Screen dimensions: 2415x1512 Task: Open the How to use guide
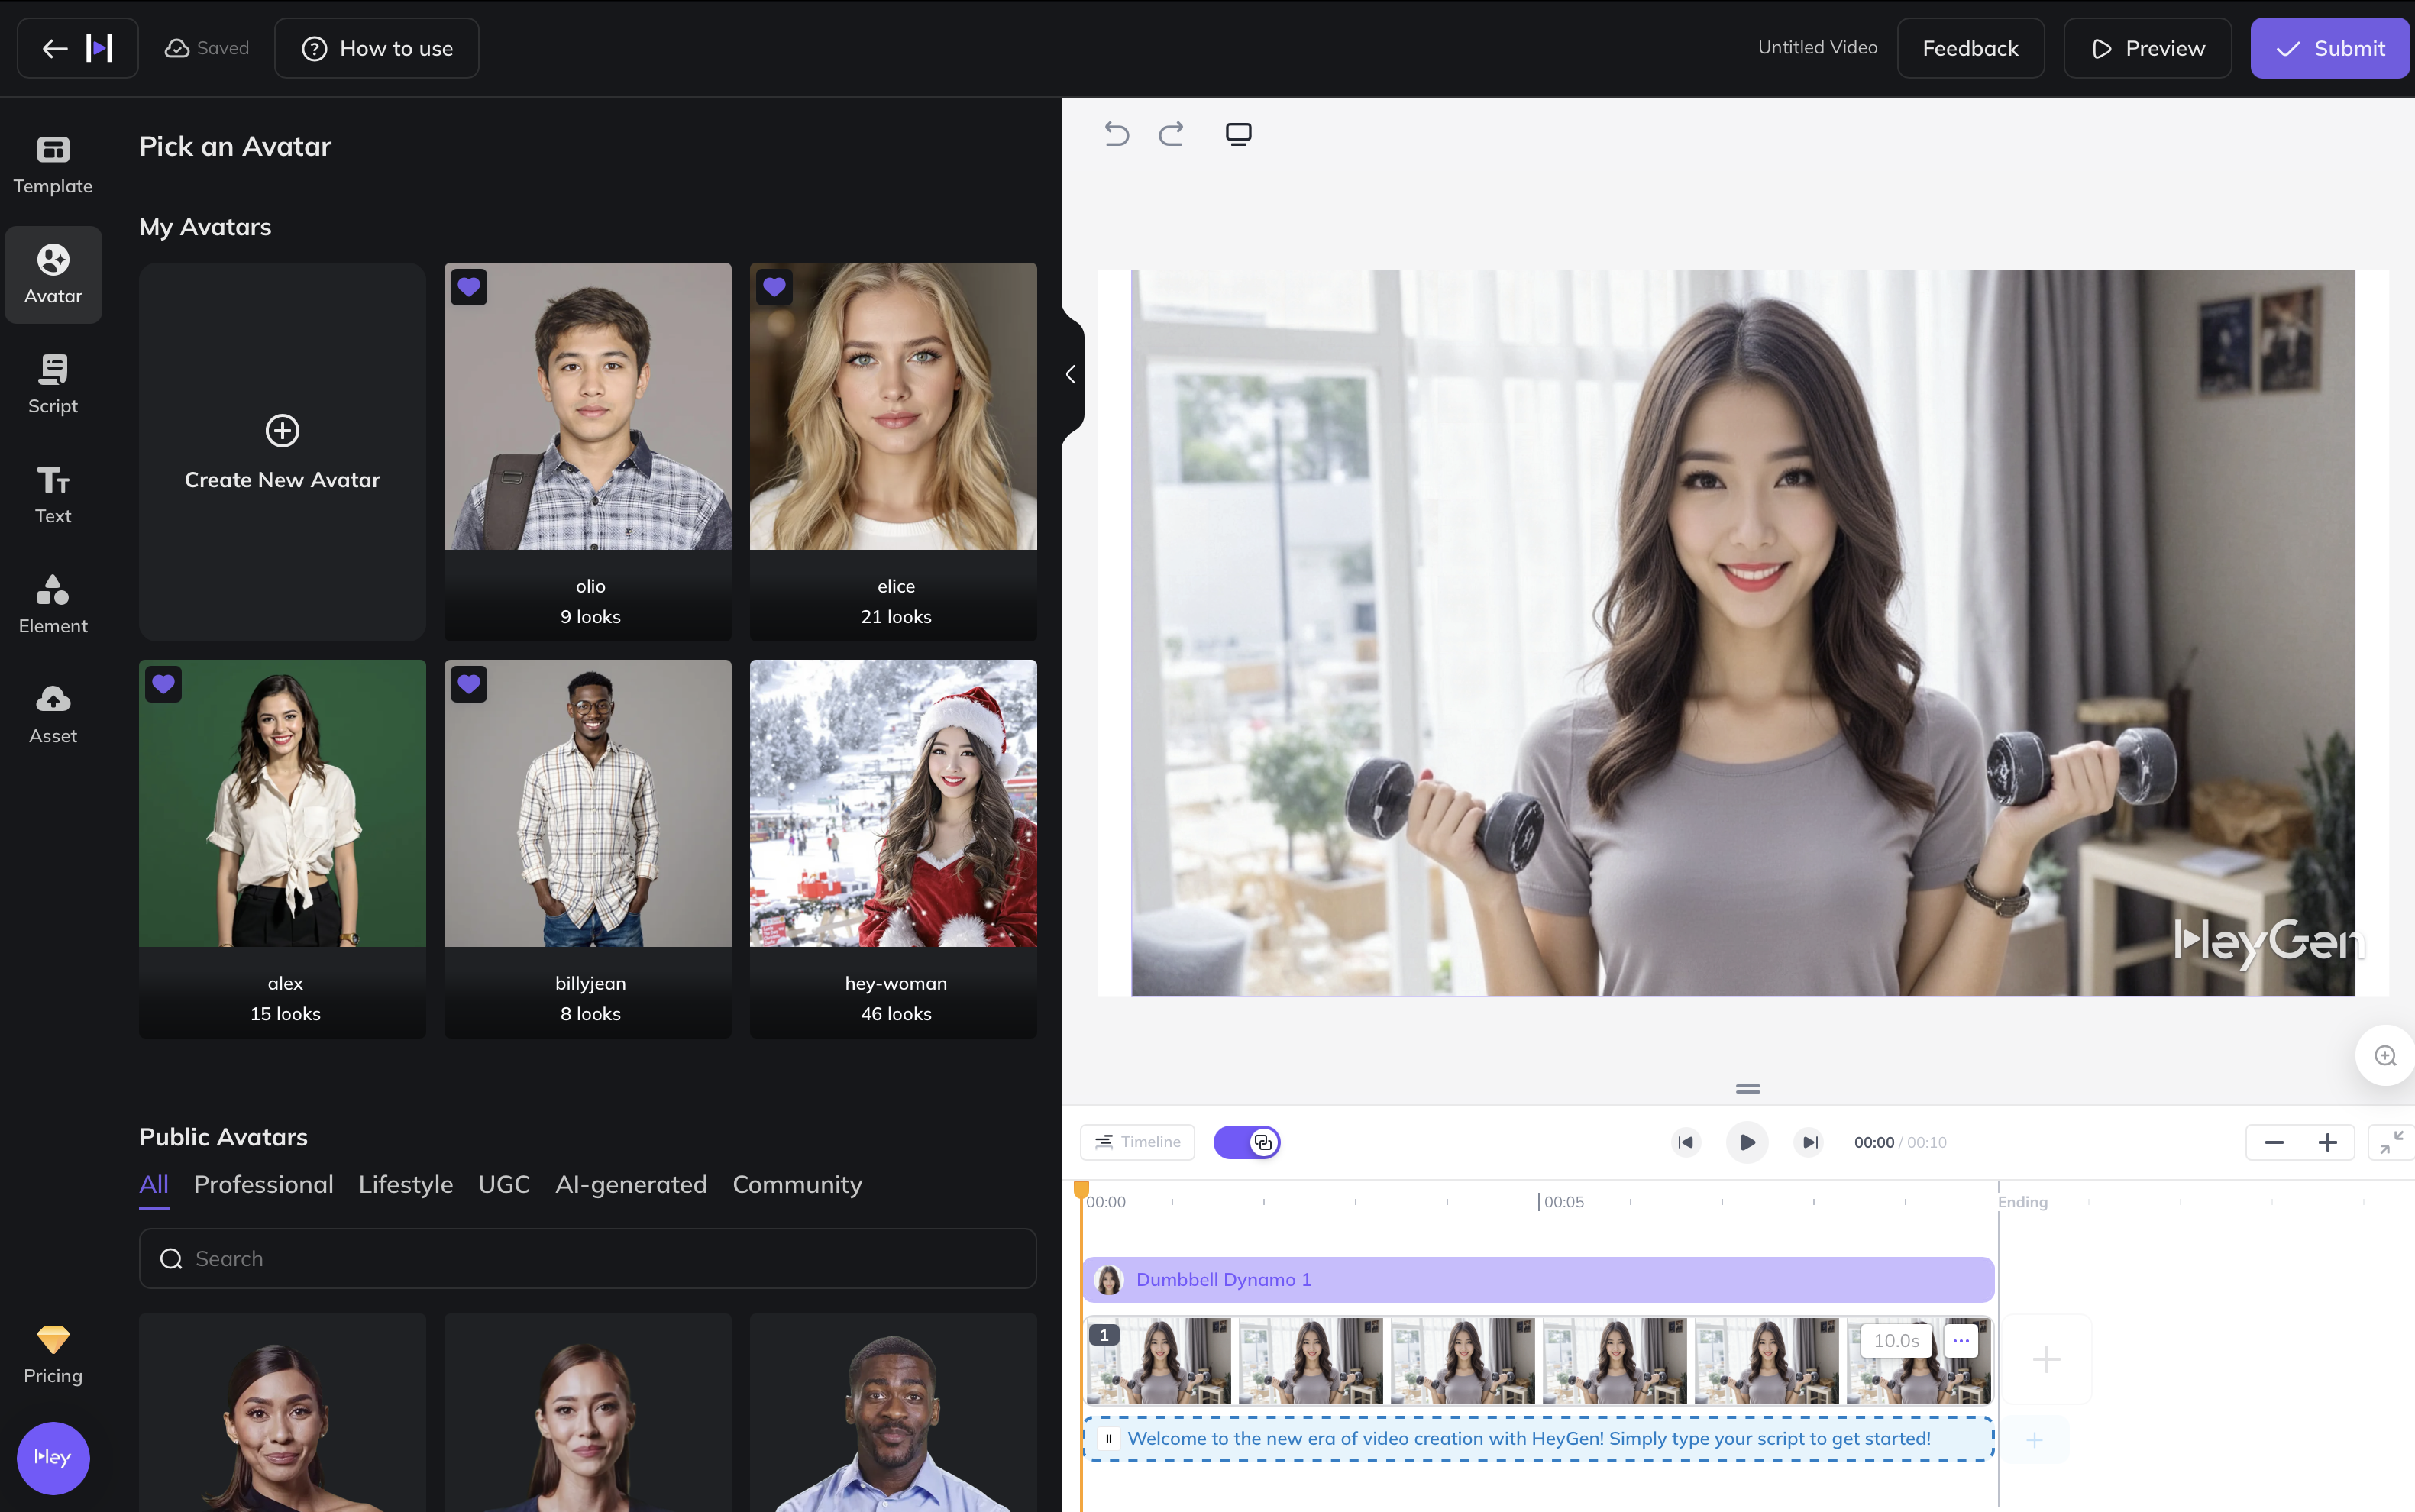377,48
